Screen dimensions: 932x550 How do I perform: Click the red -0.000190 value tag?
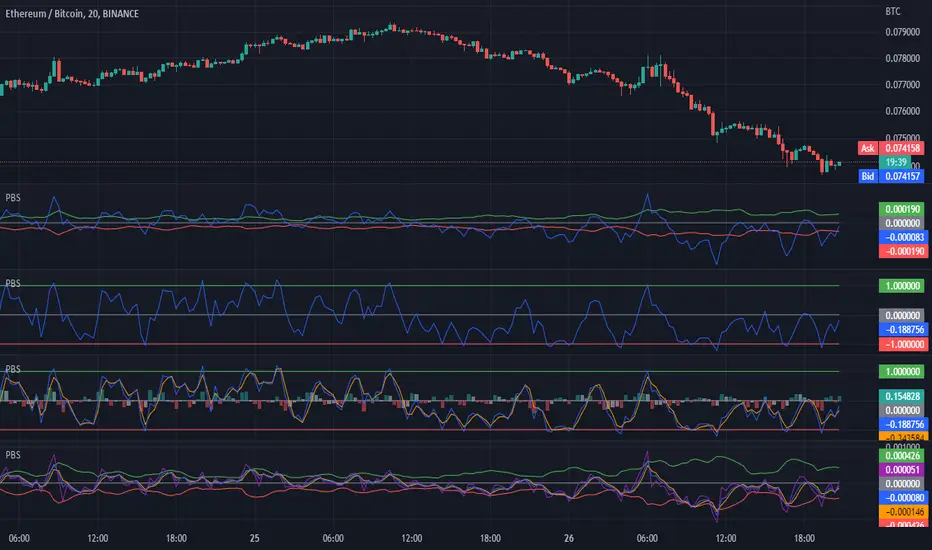click(903, 251)
